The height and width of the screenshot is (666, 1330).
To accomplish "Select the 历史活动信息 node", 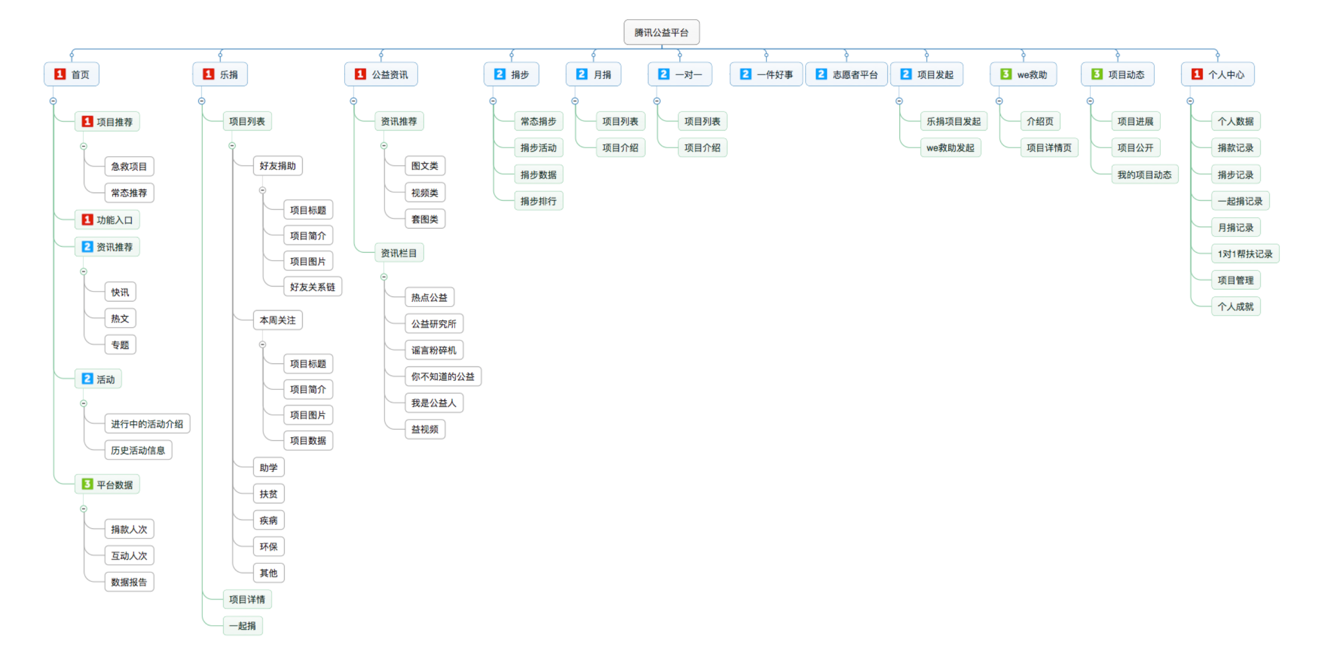I will tap(138, 450).
